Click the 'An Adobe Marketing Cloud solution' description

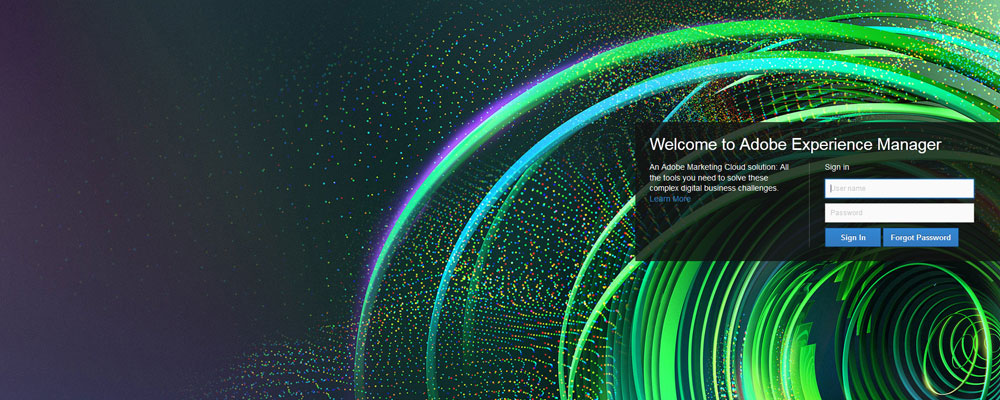[719, 177]
